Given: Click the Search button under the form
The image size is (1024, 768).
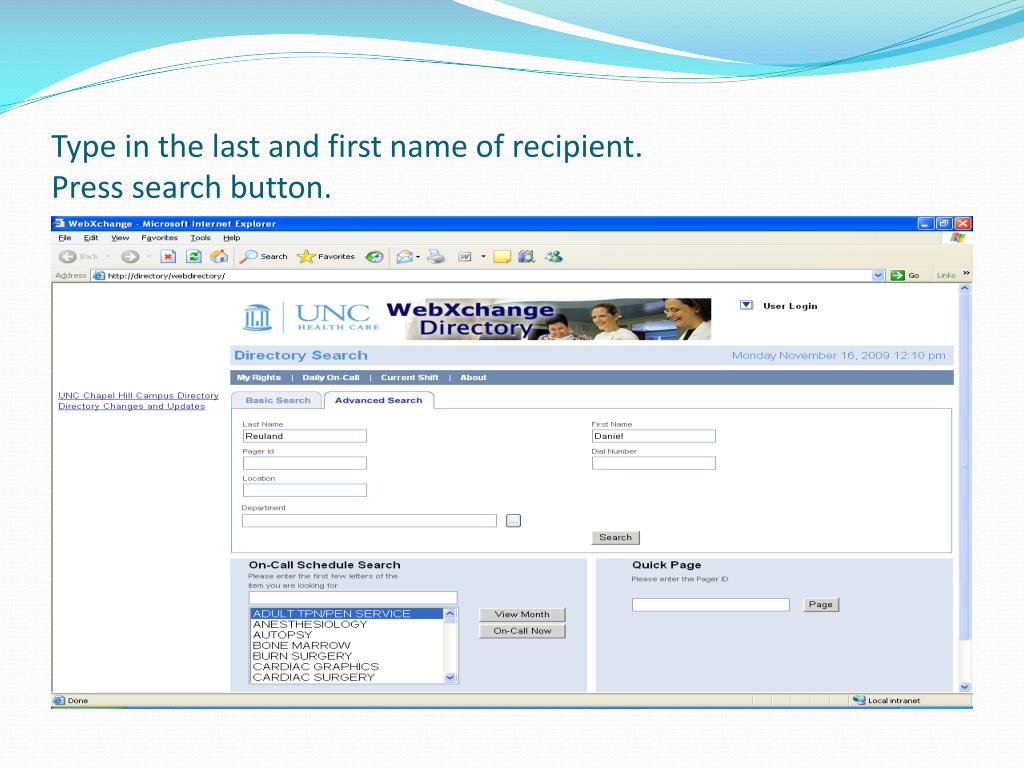Looking at the screenshot, I should (x=615, y=537).
